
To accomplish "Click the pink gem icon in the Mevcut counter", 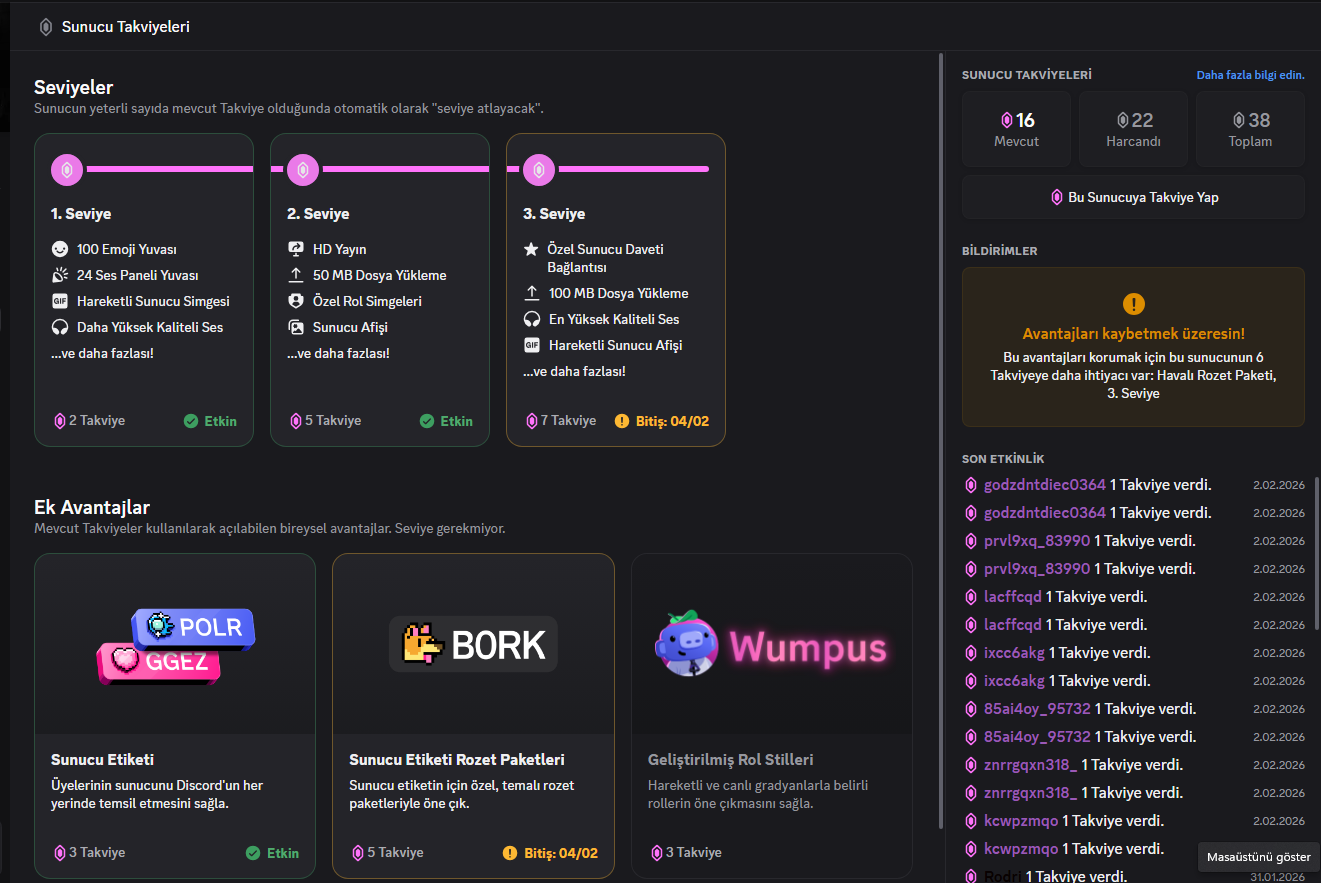I will tap(1007, 120).
